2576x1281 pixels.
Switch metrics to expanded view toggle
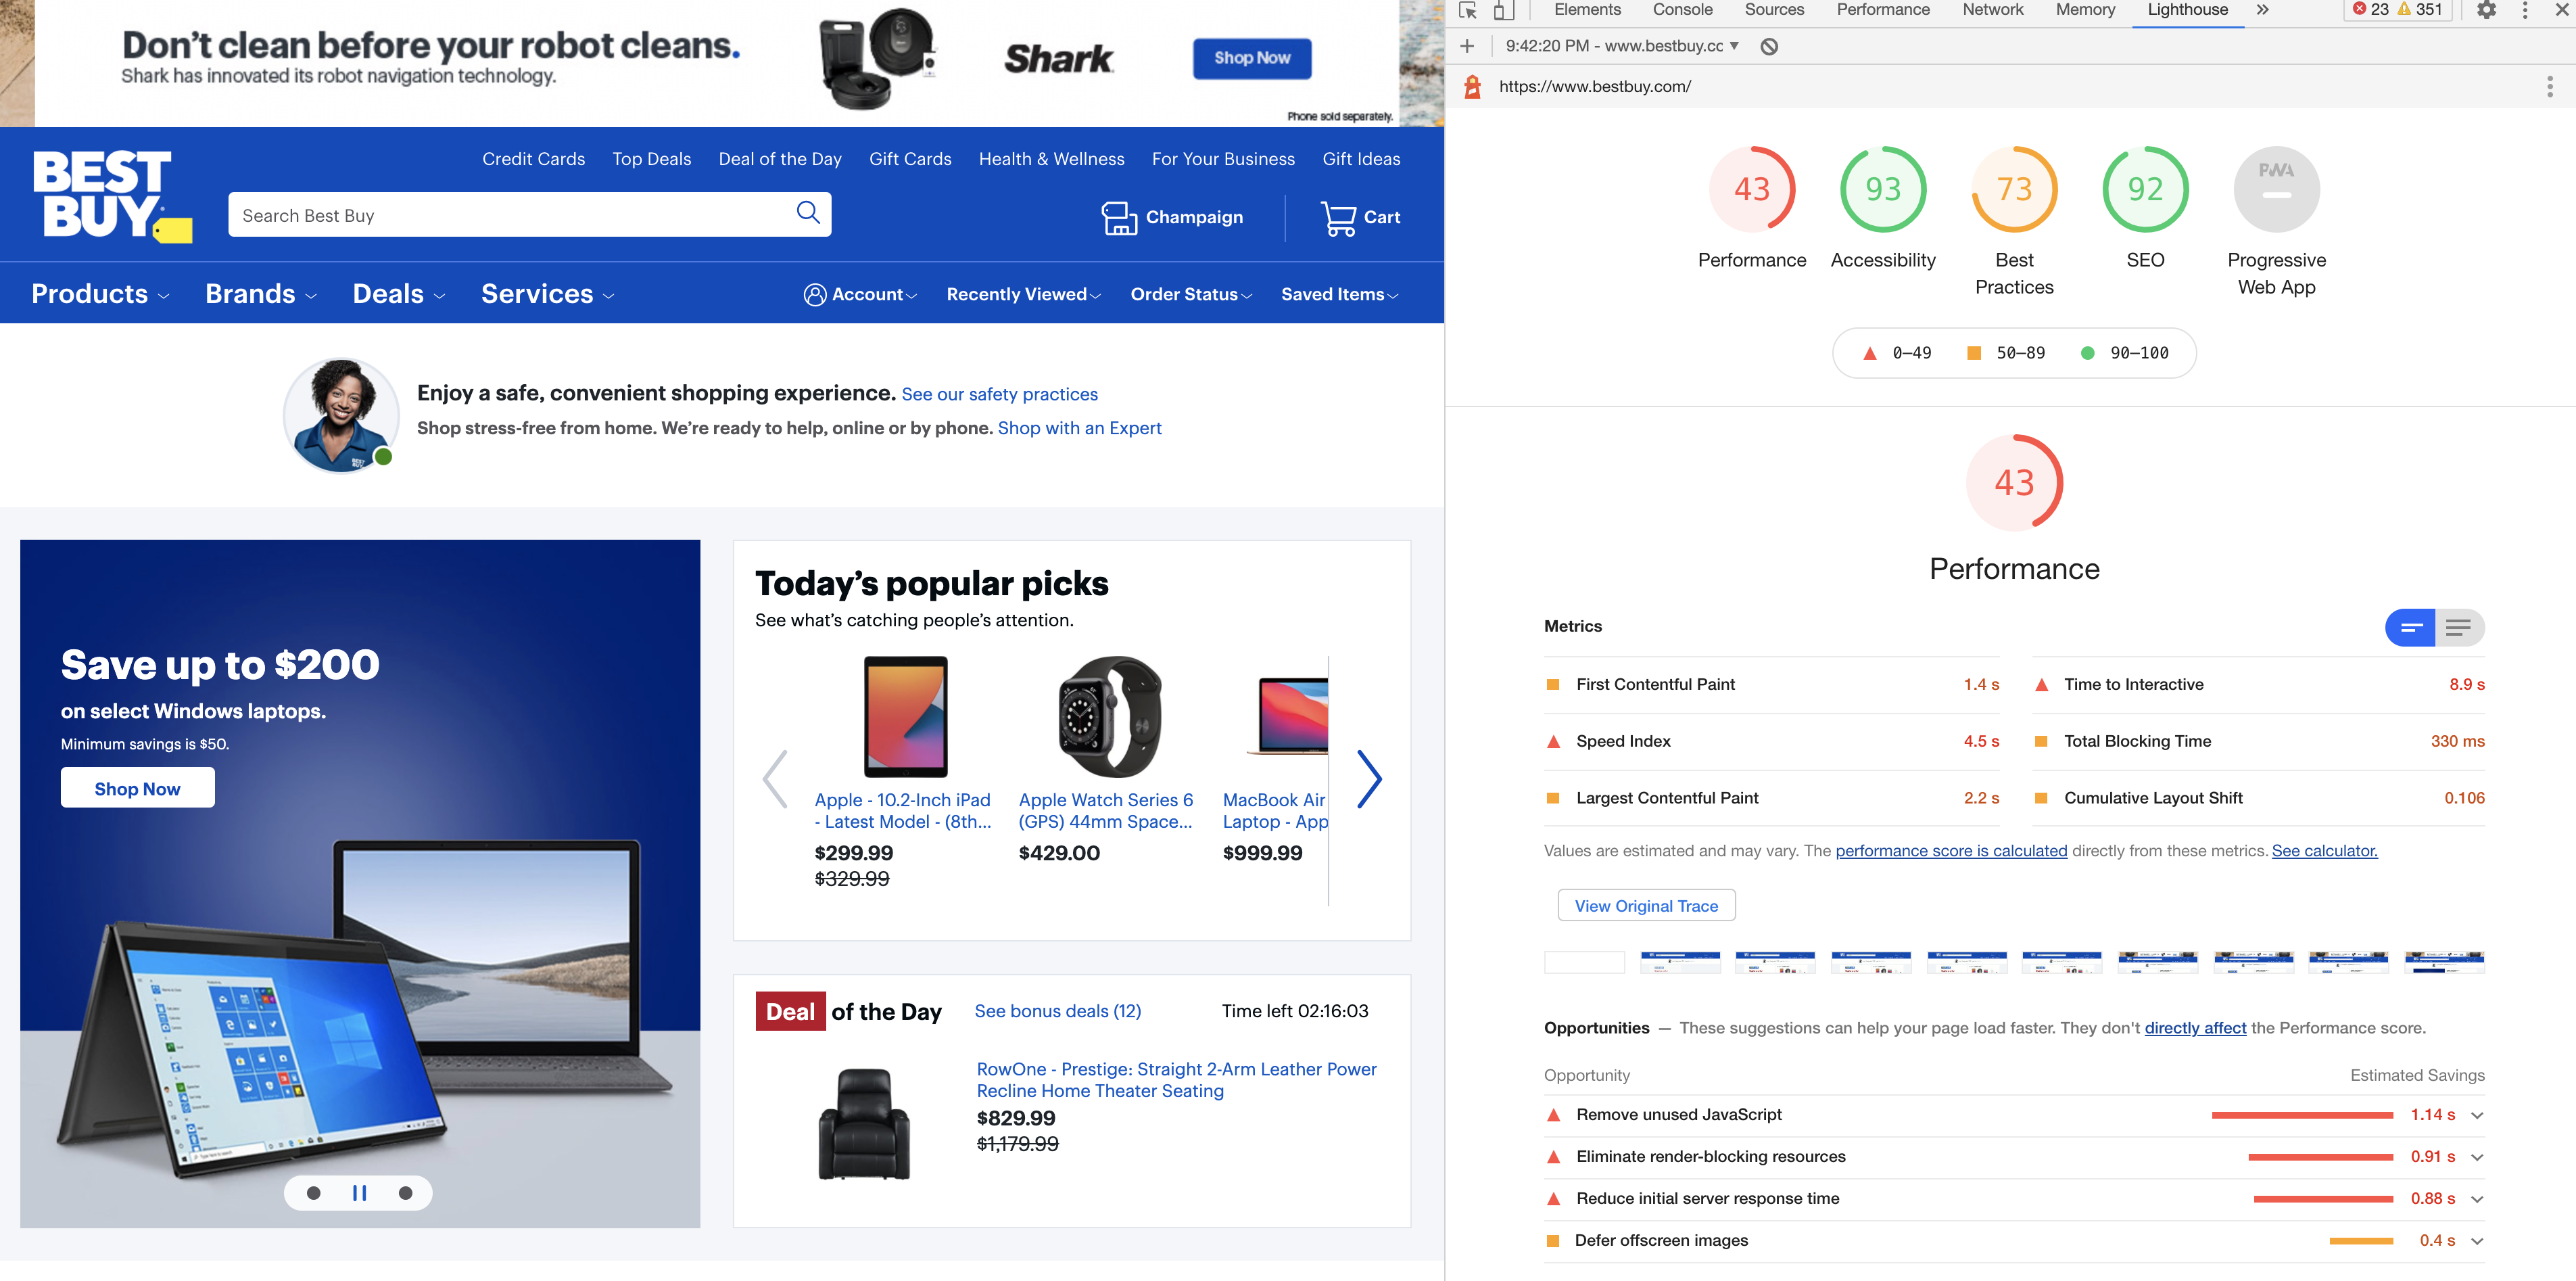tap(2458, 627)
